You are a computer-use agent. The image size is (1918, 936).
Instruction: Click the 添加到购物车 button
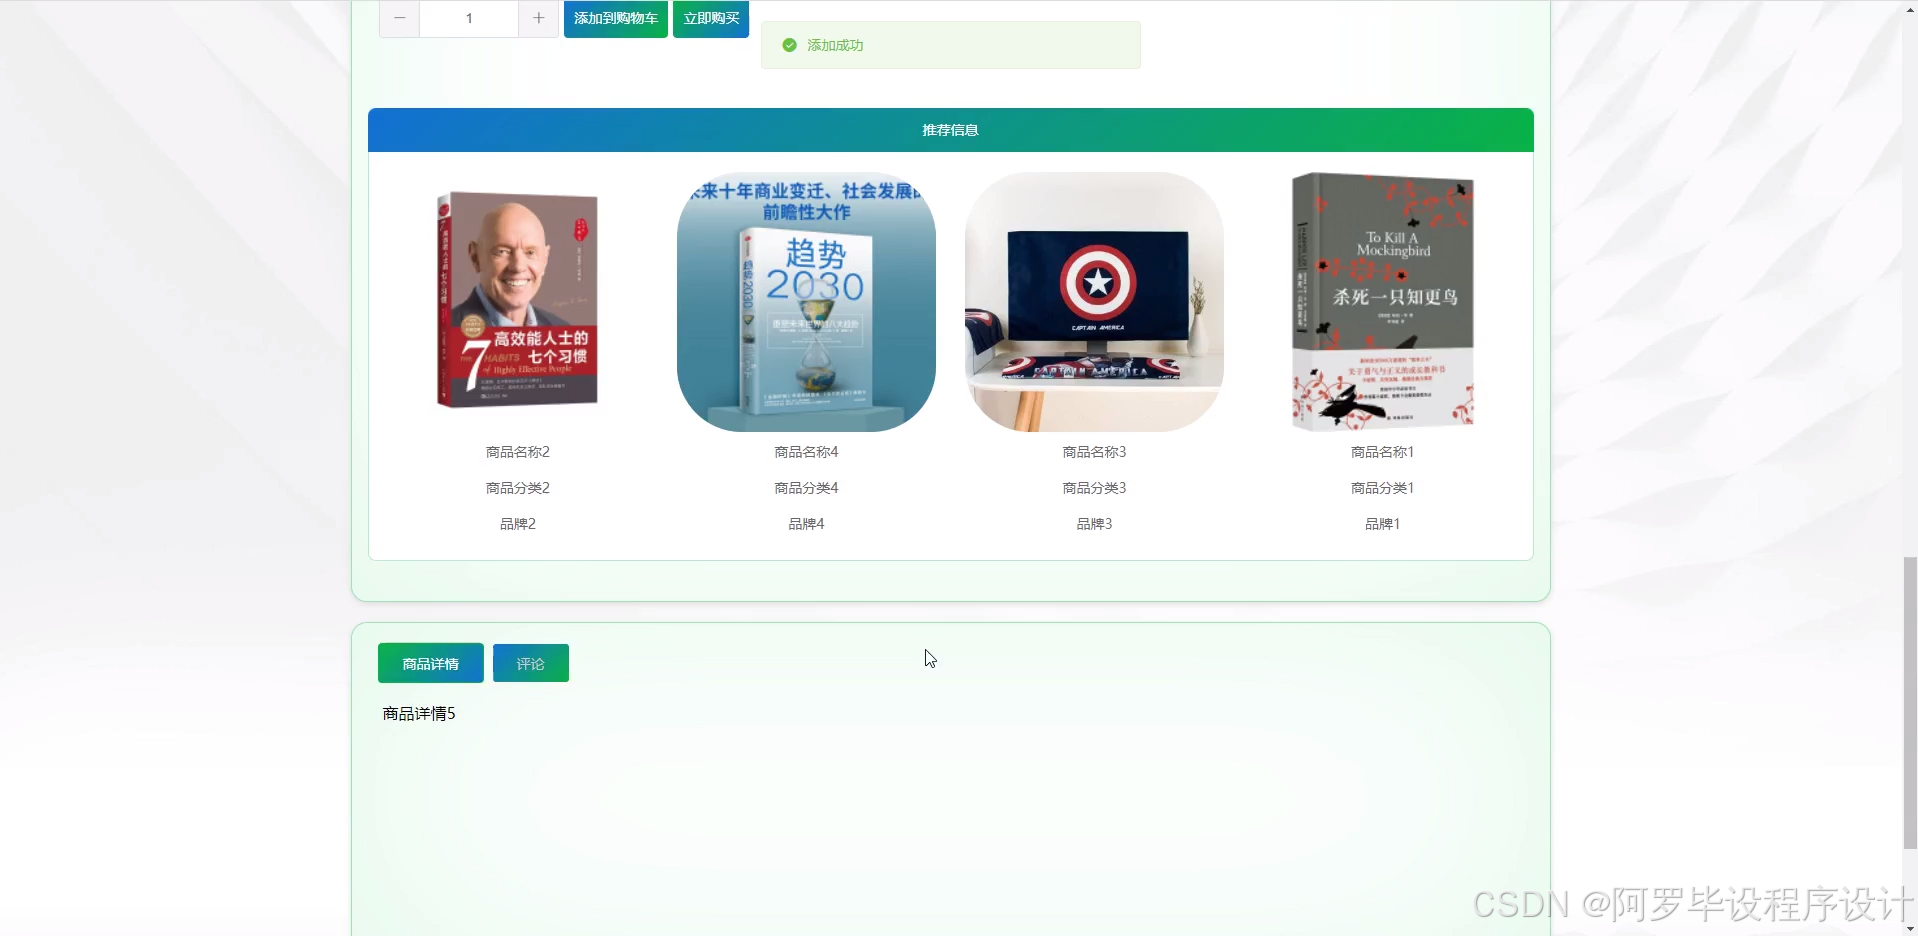616,19
